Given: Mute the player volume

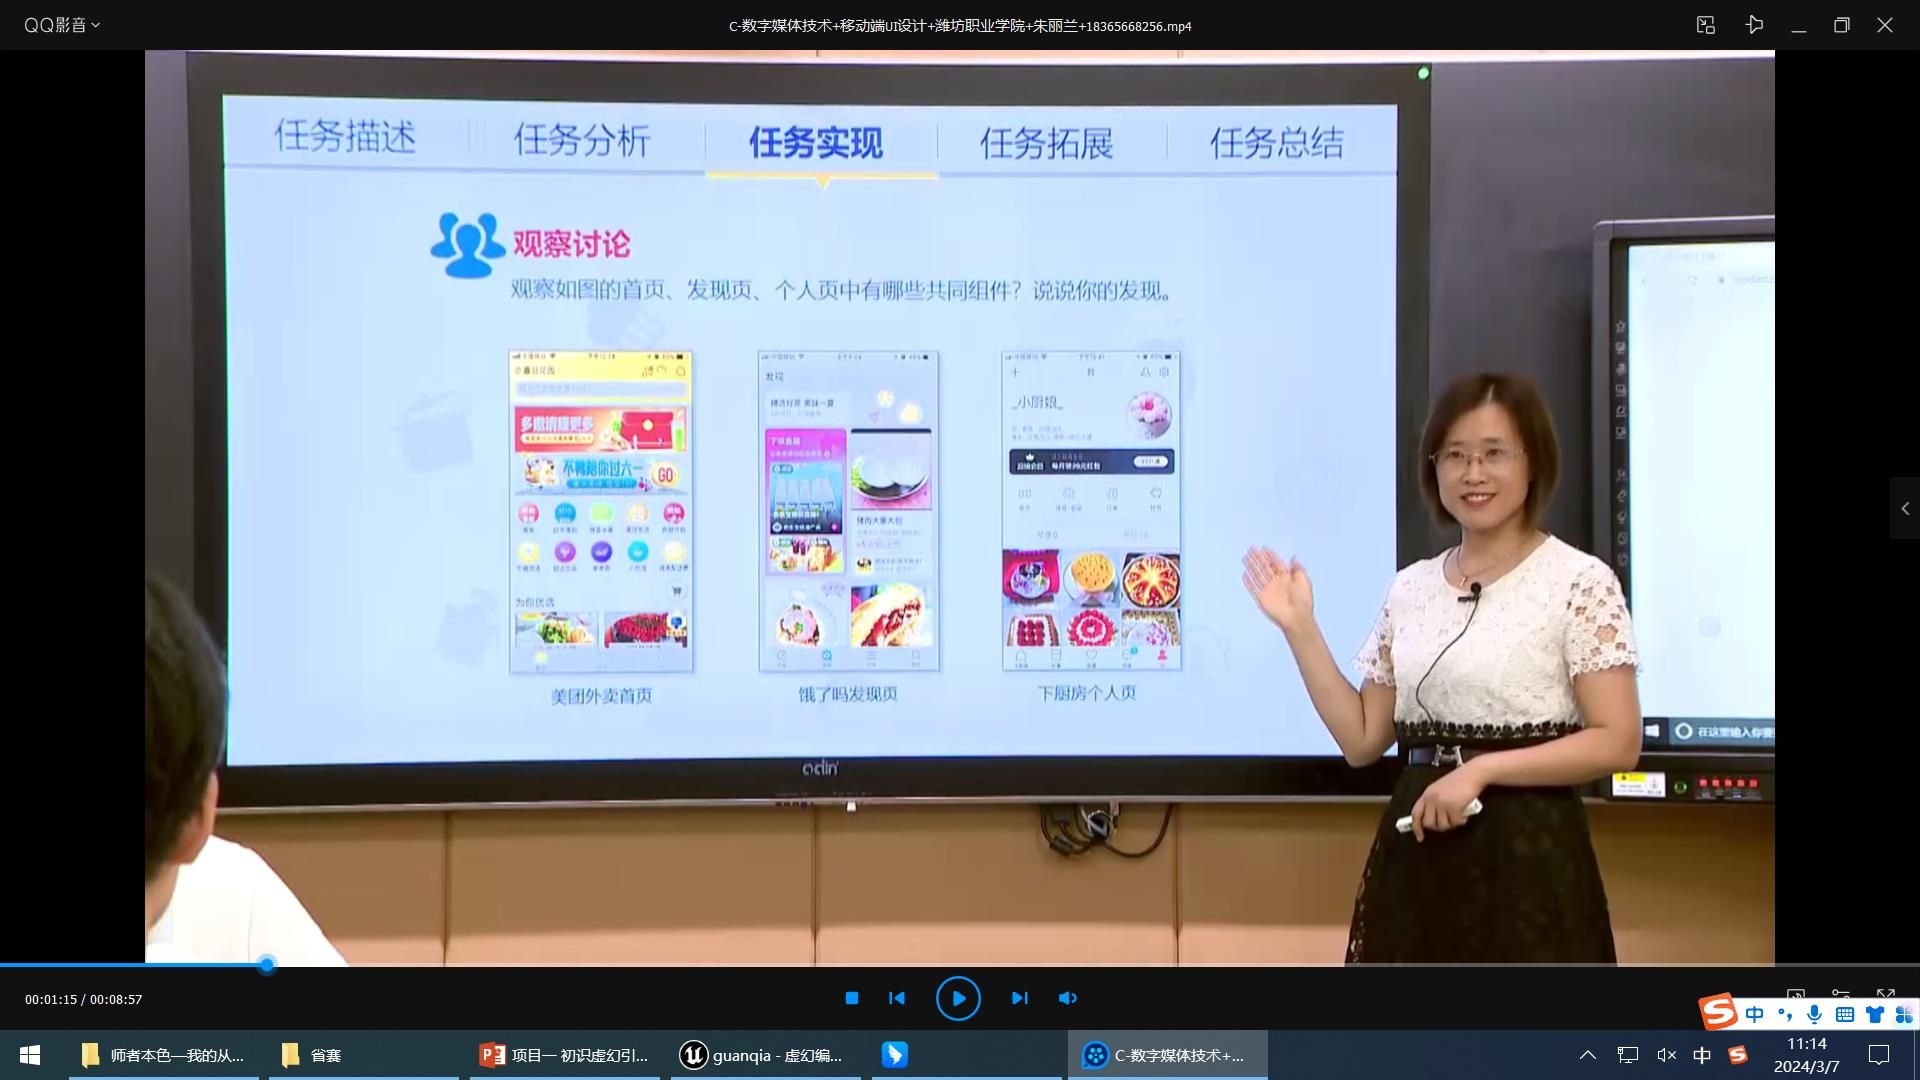Looking at the screenshot, I should pyautogui.click(x=1067, y=998).
